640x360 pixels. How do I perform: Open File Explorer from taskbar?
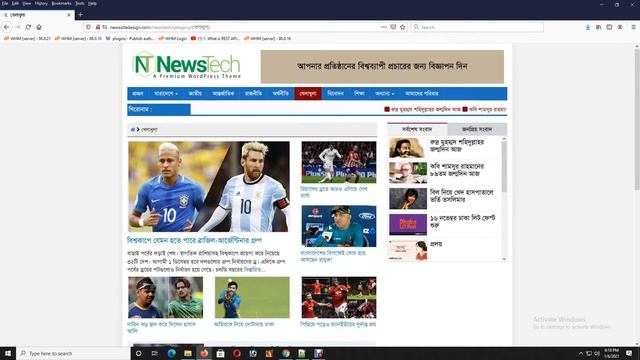point(188,353)
